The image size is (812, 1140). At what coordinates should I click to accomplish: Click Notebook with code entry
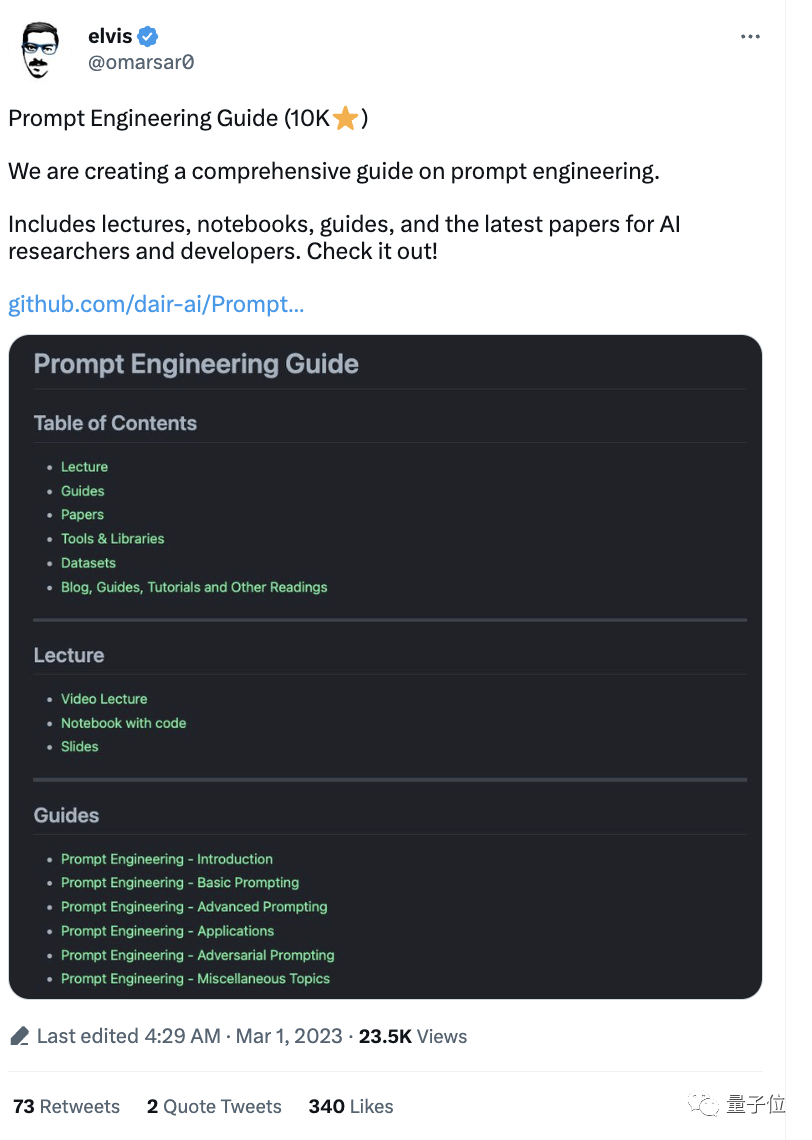tap(124, 723)
